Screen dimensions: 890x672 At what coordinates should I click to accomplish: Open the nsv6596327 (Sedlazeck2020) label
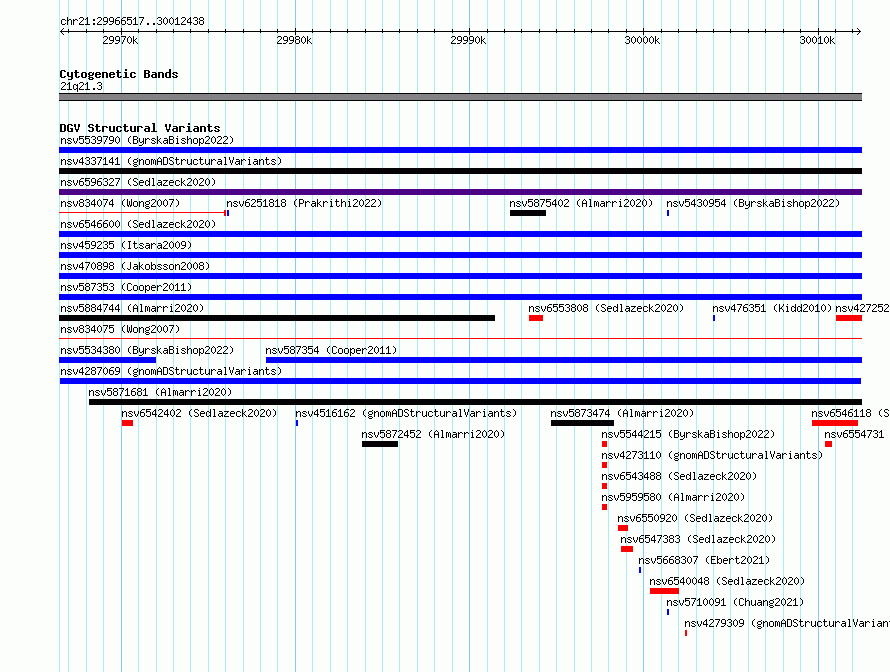tap(138, 182)
